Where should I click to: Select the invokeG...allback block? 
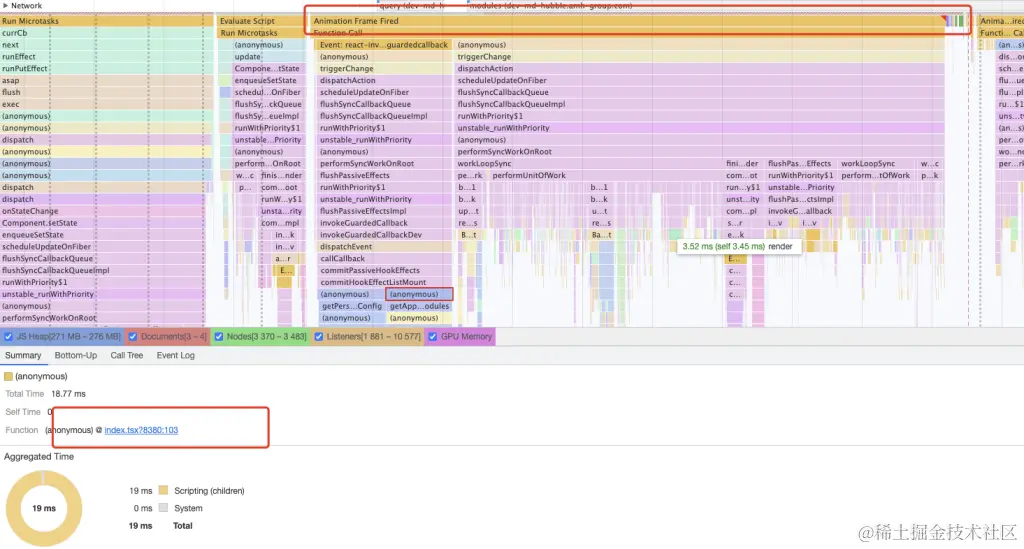[801, 211]
